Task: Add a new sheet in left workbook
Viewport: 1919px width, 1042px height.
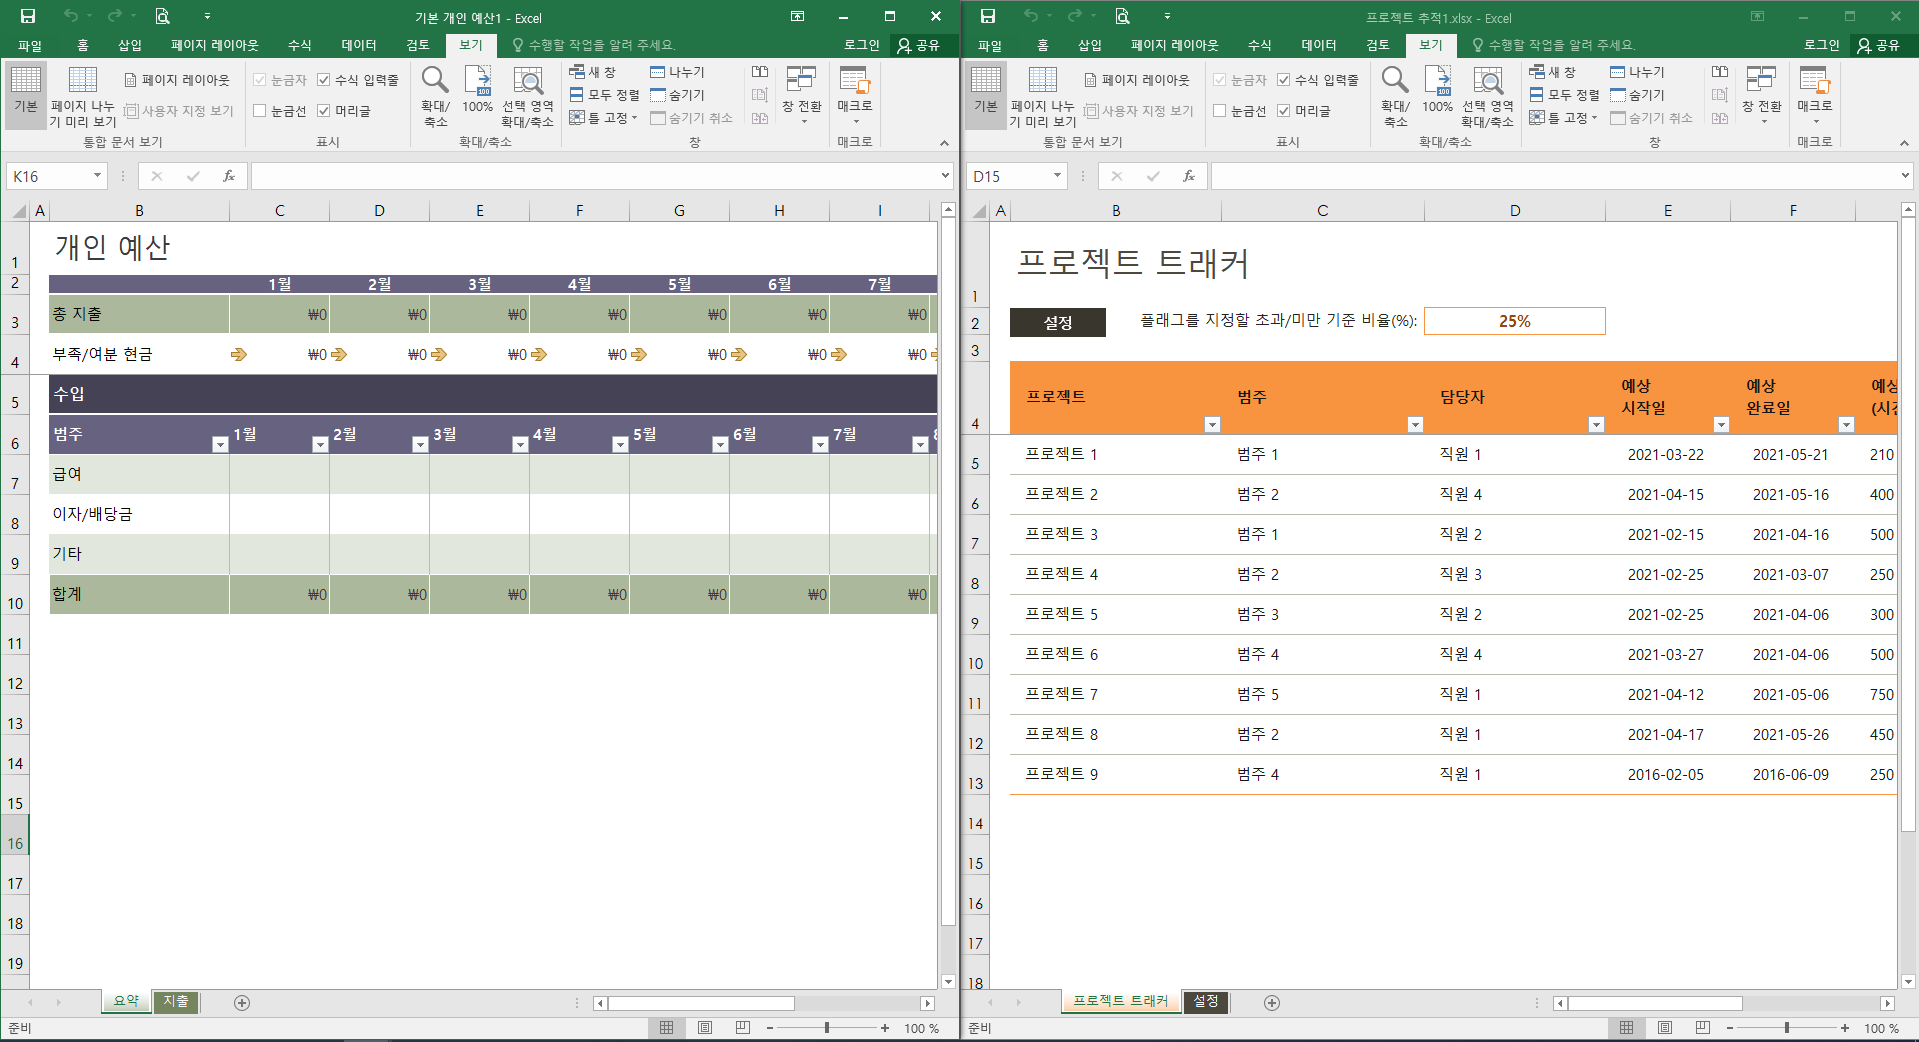Action: point(242,1002)
